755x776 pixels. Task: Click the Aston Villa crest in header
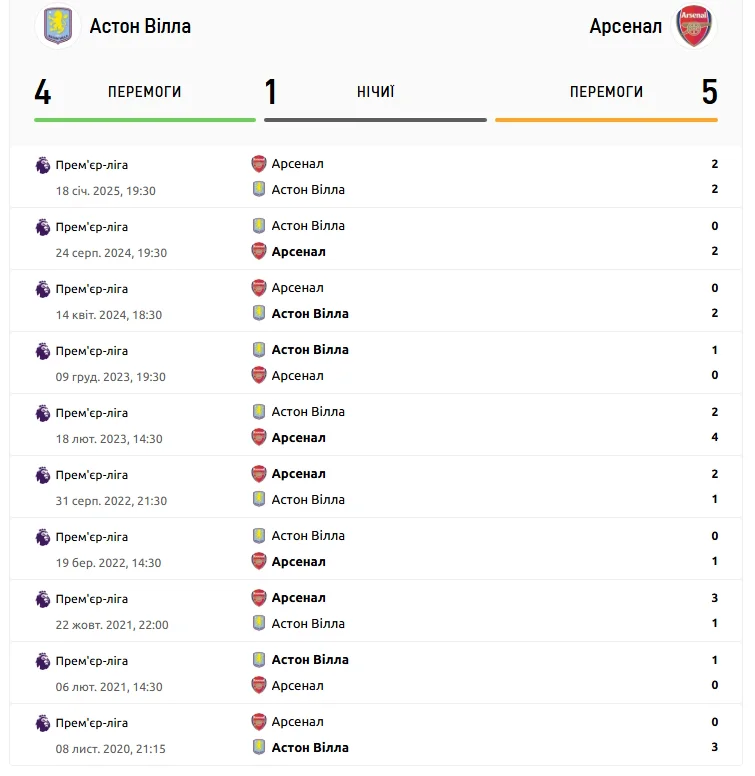pyautogui.click(x=58, y=26)
